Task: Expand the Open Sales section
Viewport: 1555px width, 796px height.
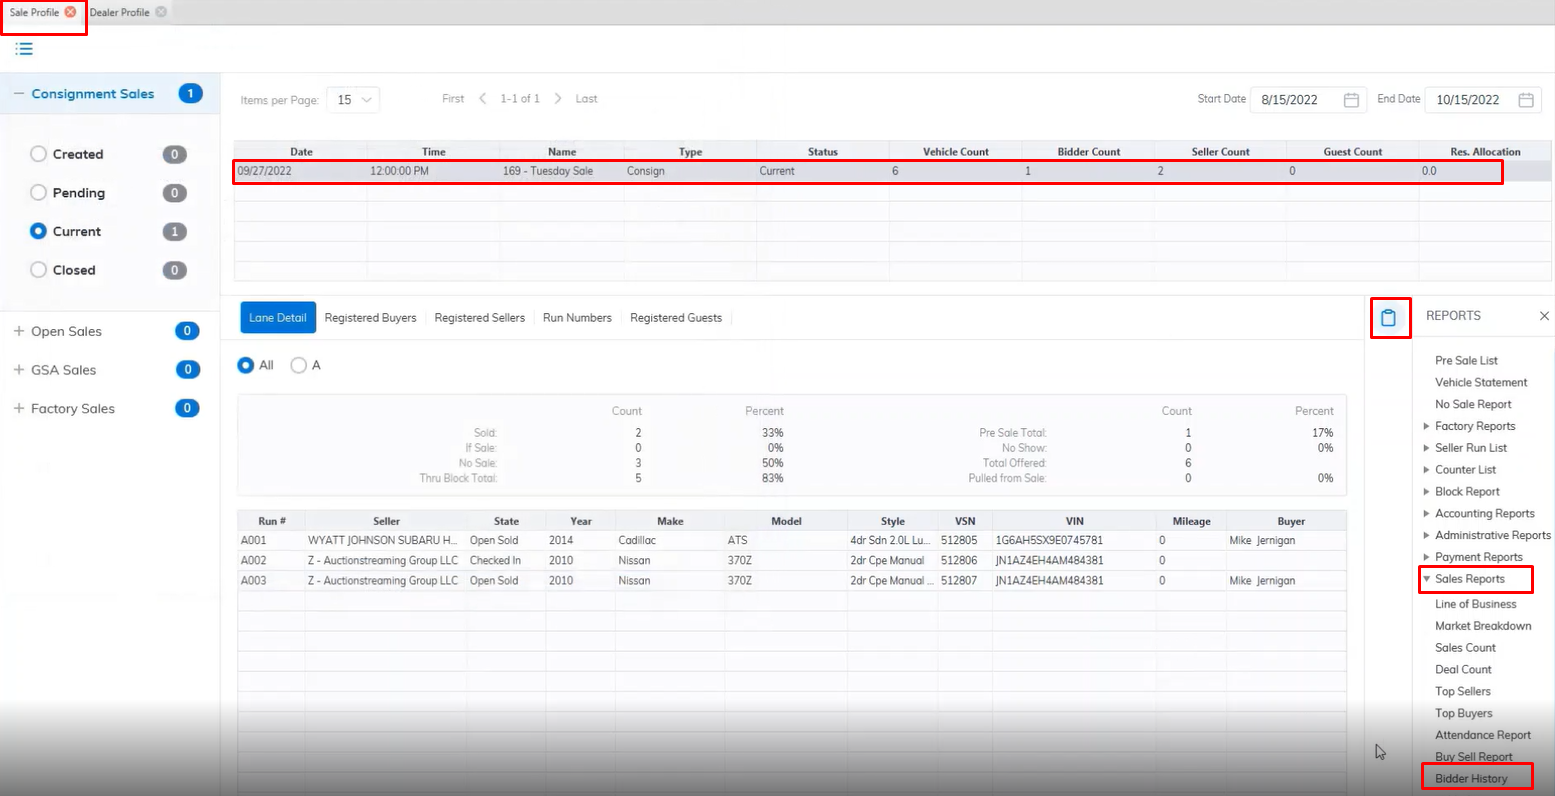Action: tap(19, 331)
